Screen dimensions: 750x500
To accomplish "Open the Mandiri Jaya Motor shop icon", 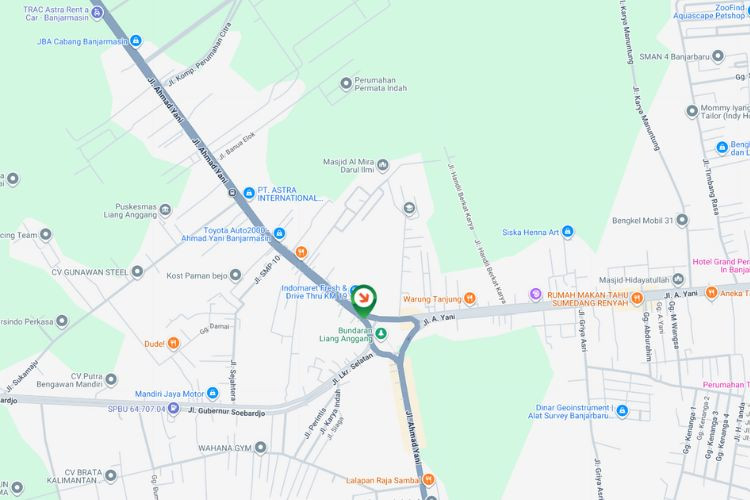I will pos(212,393).
